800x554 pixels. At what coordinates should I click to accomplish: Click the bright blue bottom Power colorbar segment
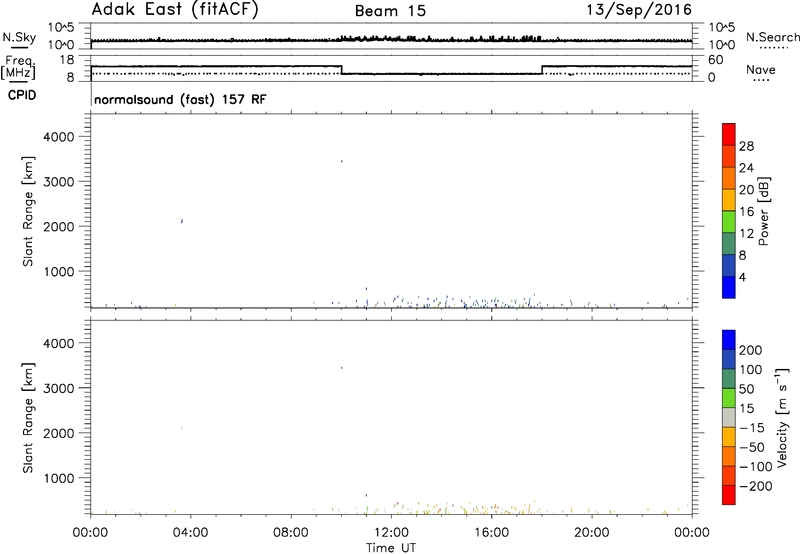[729, 287]
